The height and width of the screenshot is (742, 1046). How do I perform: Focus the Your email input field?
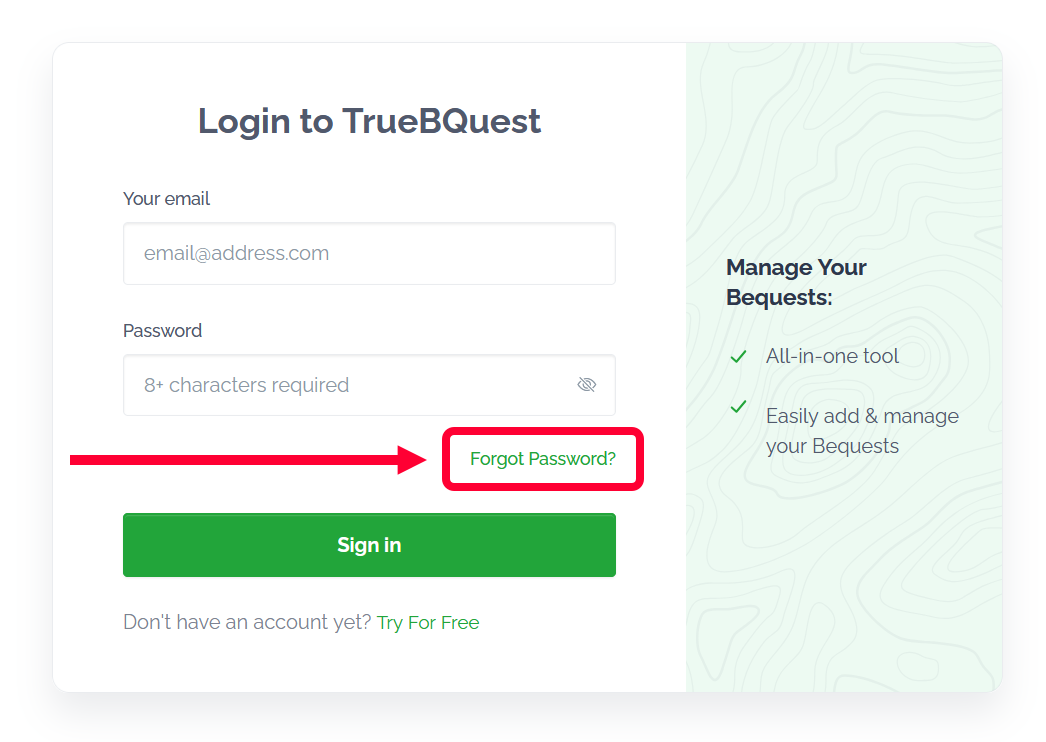pyautogui.click(x=369, y=254)
